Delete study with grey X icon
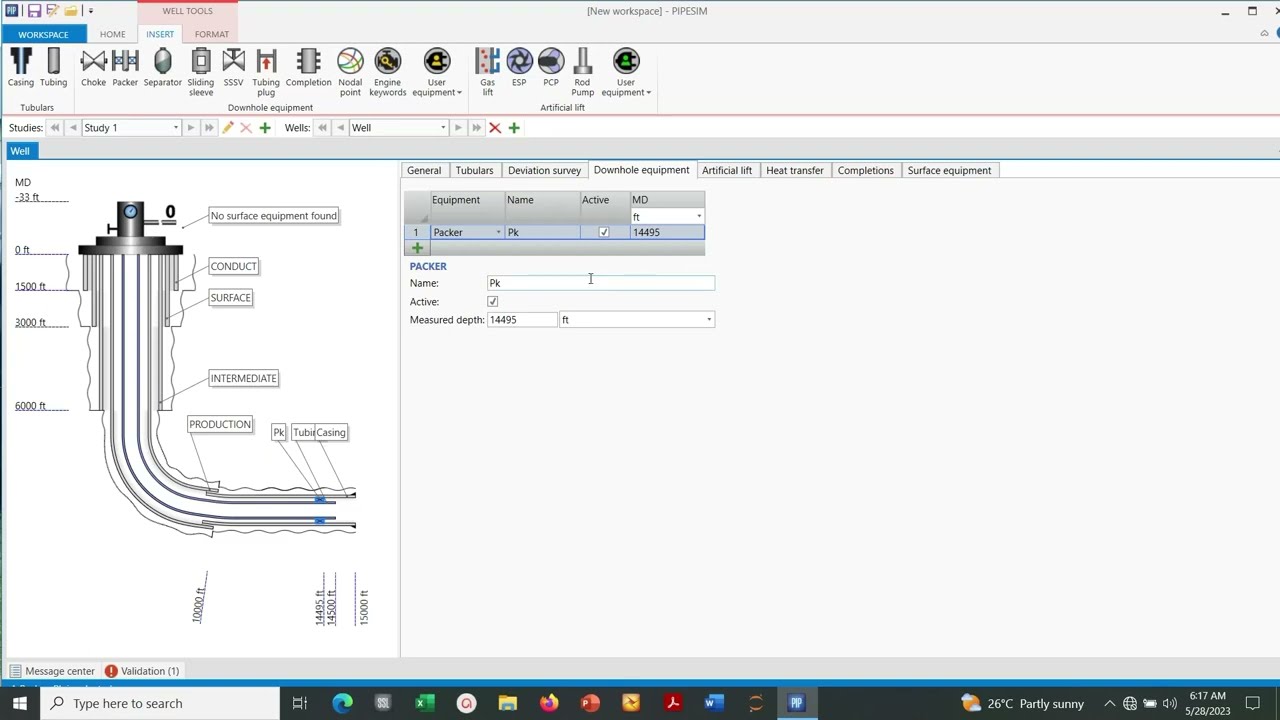This screenshot has height=720, width=1280. point(246,128)
